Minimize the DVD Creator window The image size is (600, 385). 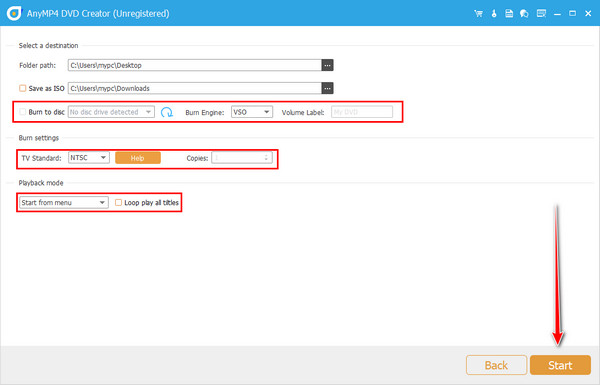pyautogui.click(x=557, y=14)
